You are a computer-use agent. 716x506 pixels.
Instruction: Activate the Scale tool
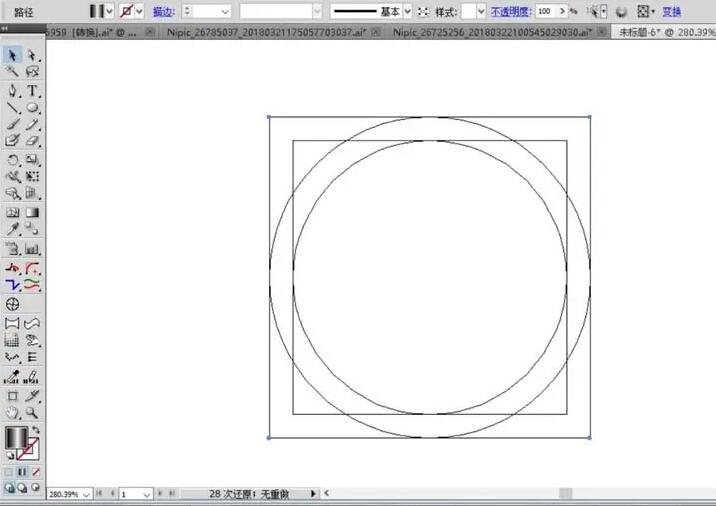(32, 160)
